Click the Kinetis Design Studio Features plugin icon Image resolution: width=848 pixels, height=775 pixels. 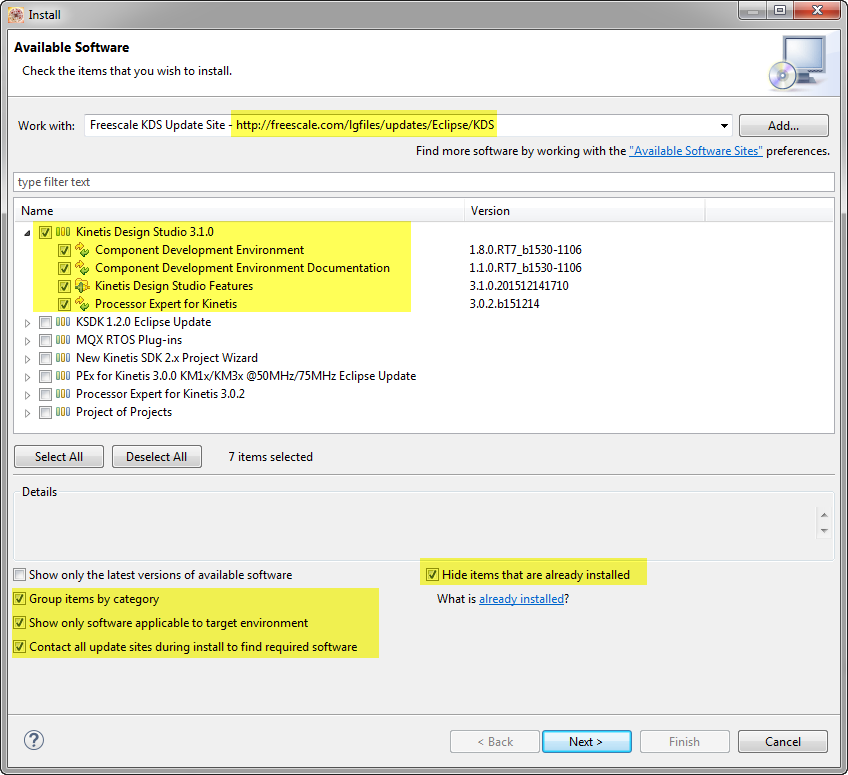coord(82,286)
